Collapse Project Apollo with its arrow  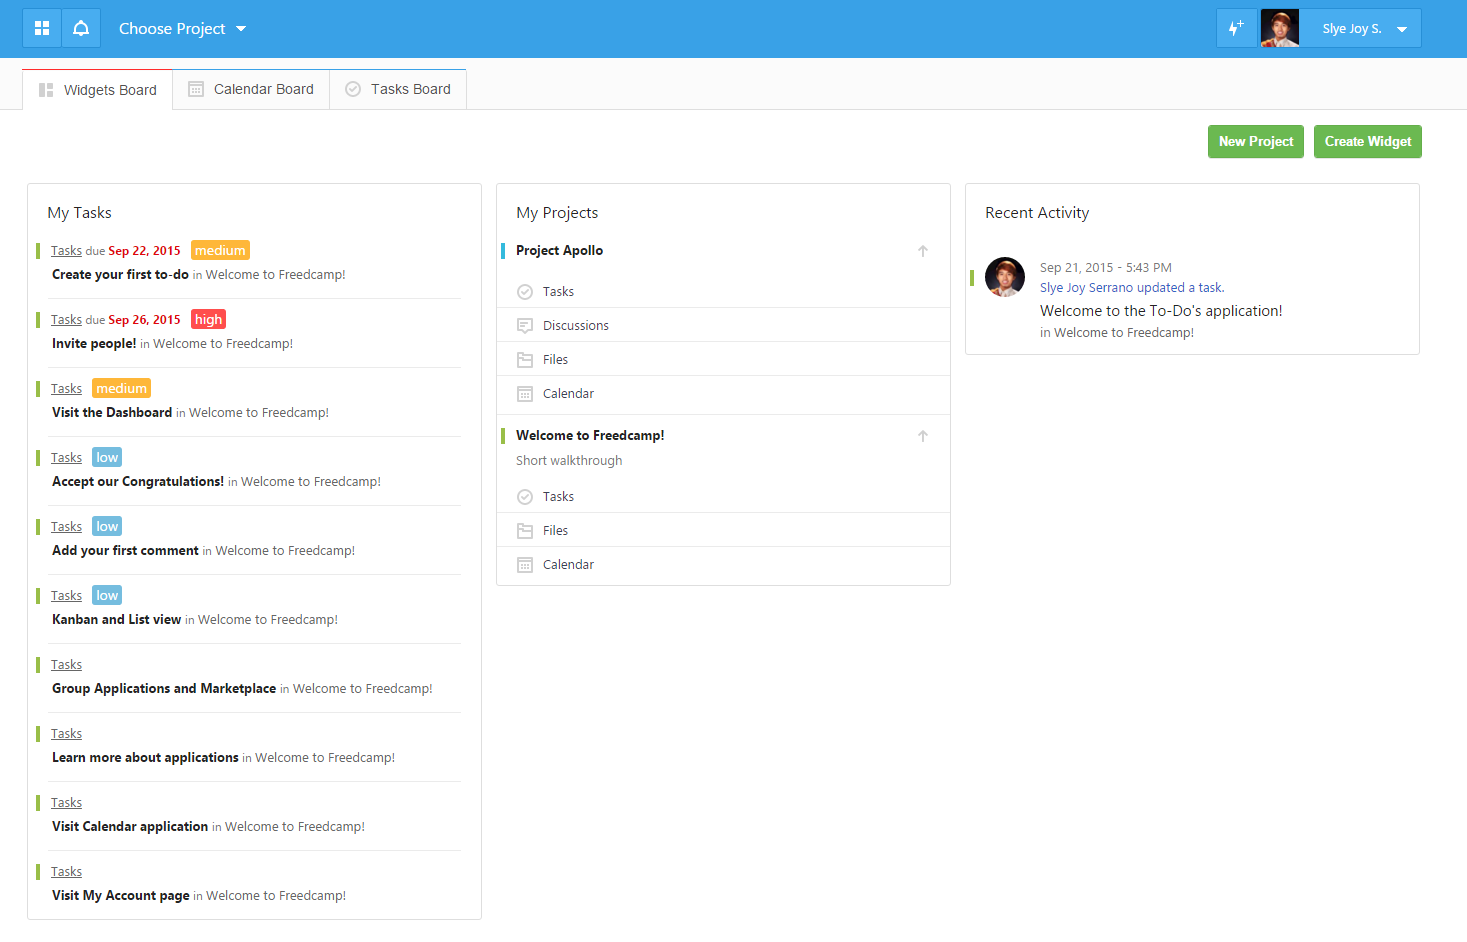923,251
